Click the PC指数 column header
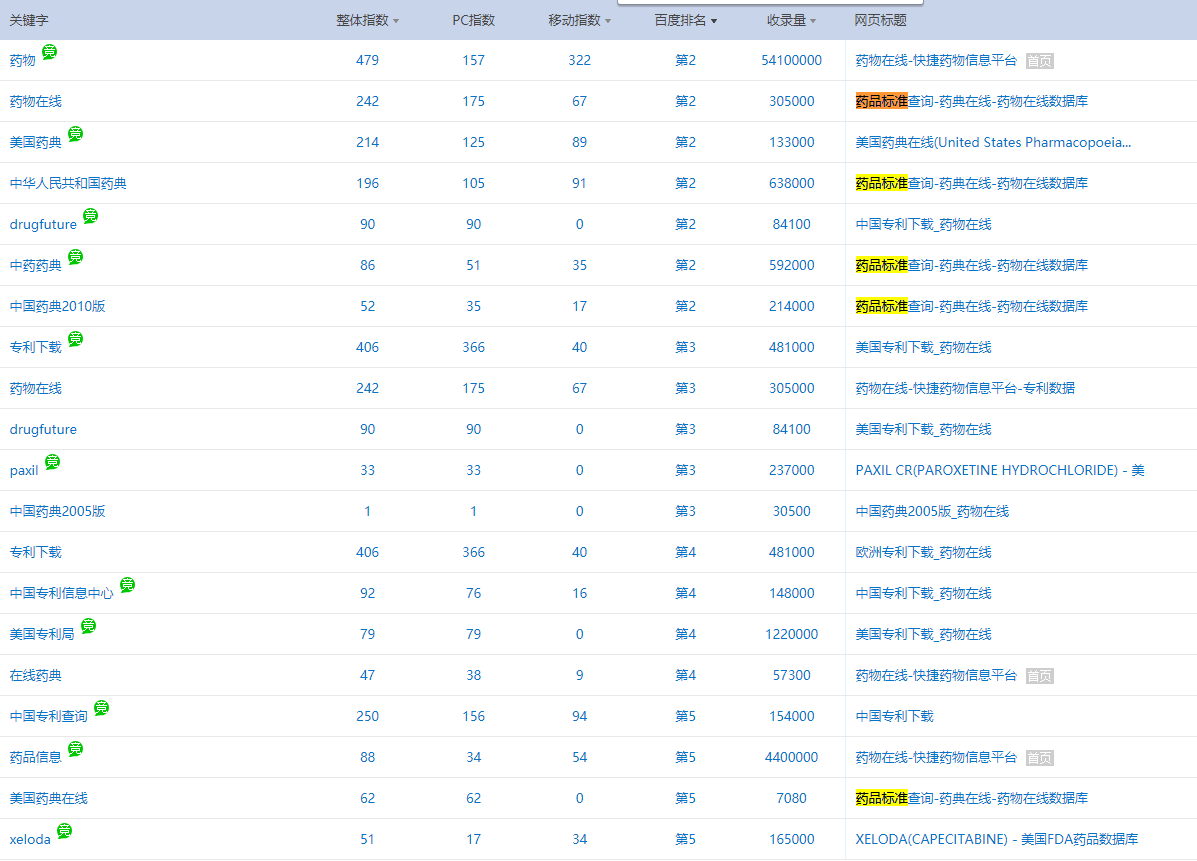This screenshot has width=1197, height=861. pos(473,21)
